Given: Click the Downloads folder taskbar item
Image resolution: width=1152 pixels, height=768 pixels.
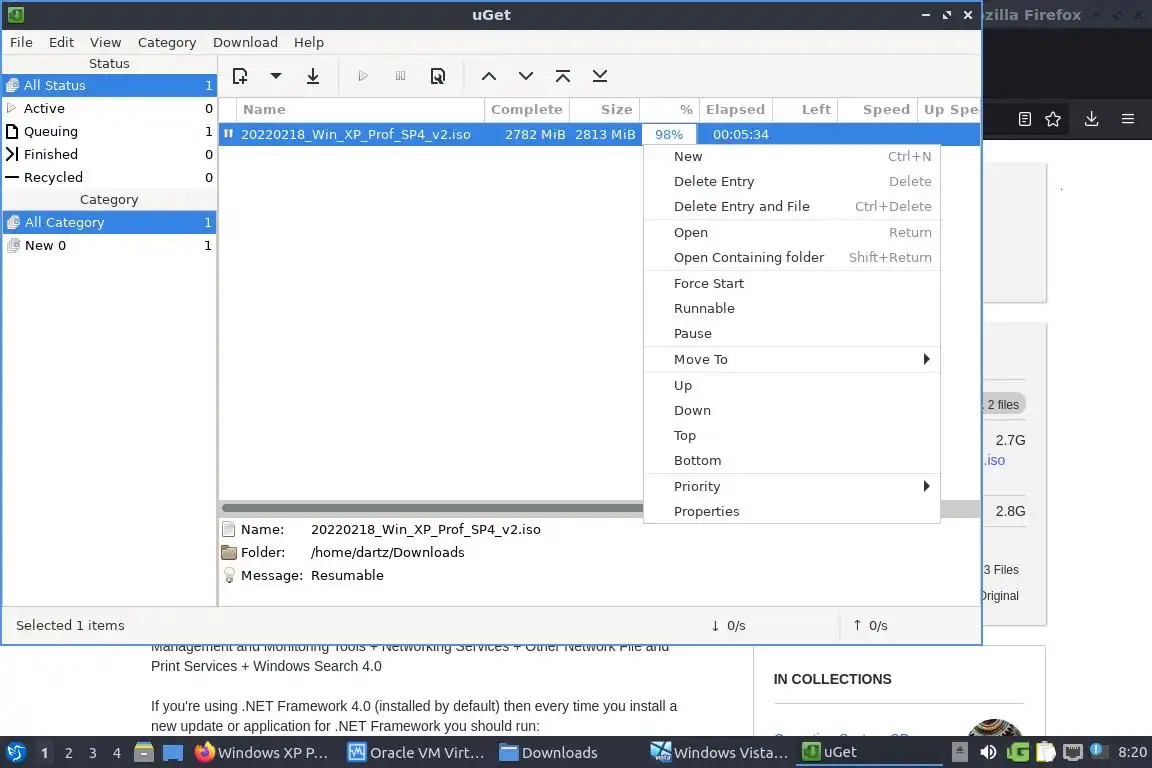Looking at the screenshot, I should pos(548,753).
